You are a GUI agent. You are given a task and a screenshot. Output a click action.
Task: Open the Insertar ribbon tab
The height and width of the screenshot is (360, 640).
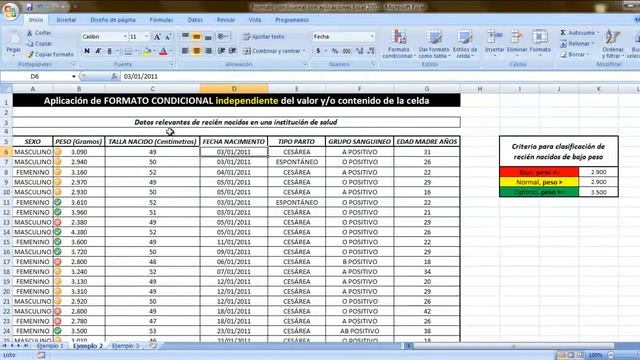[x=66, y=20]
